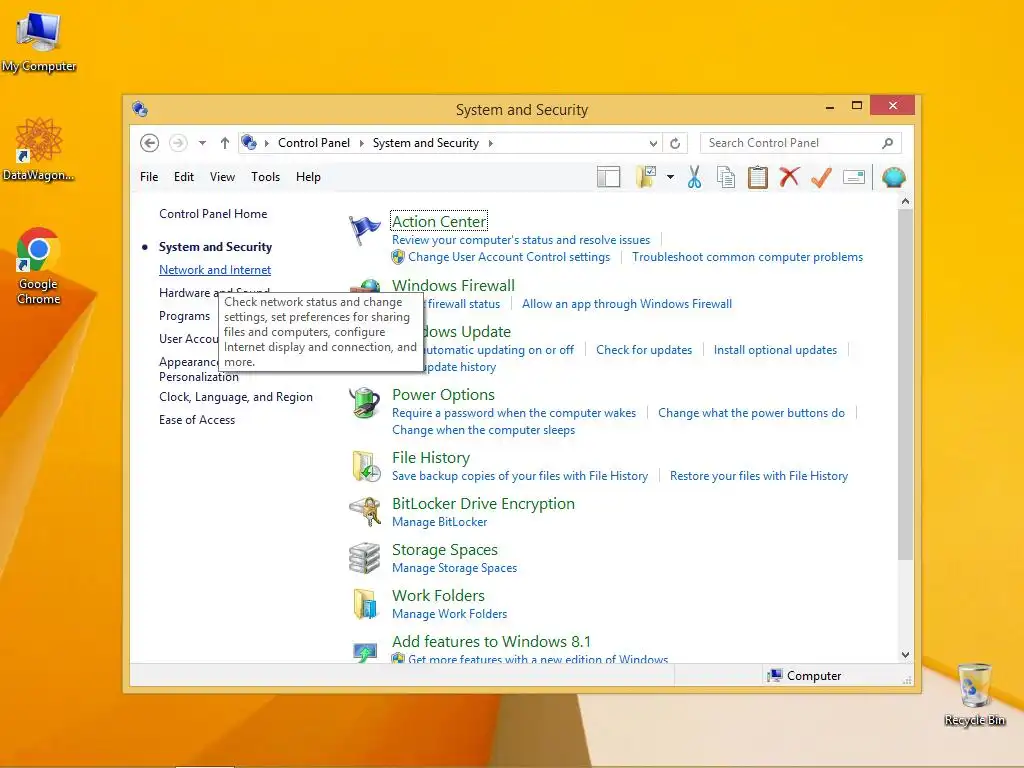This screenshot has height=768, width=1024.
Task: Open Clock, Language, and Region
Action: (236, 397)
